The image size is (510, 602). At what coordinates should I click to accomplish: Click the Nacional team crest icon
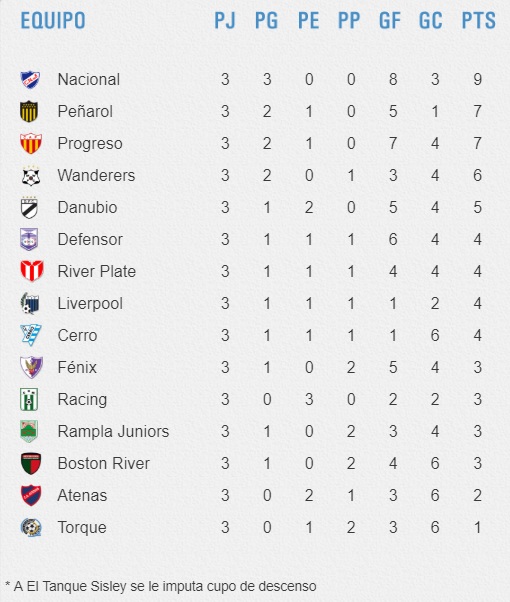[x=30, y=80]
